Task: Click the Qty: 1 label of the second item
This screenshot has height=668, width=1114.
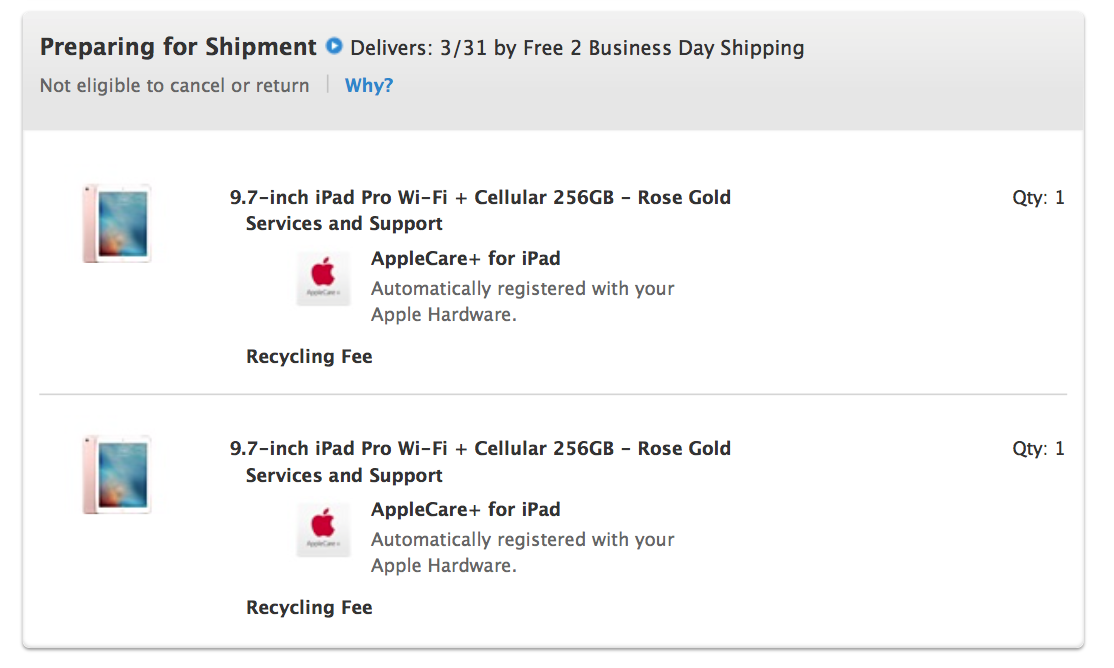Action: tap(1038, 449)
